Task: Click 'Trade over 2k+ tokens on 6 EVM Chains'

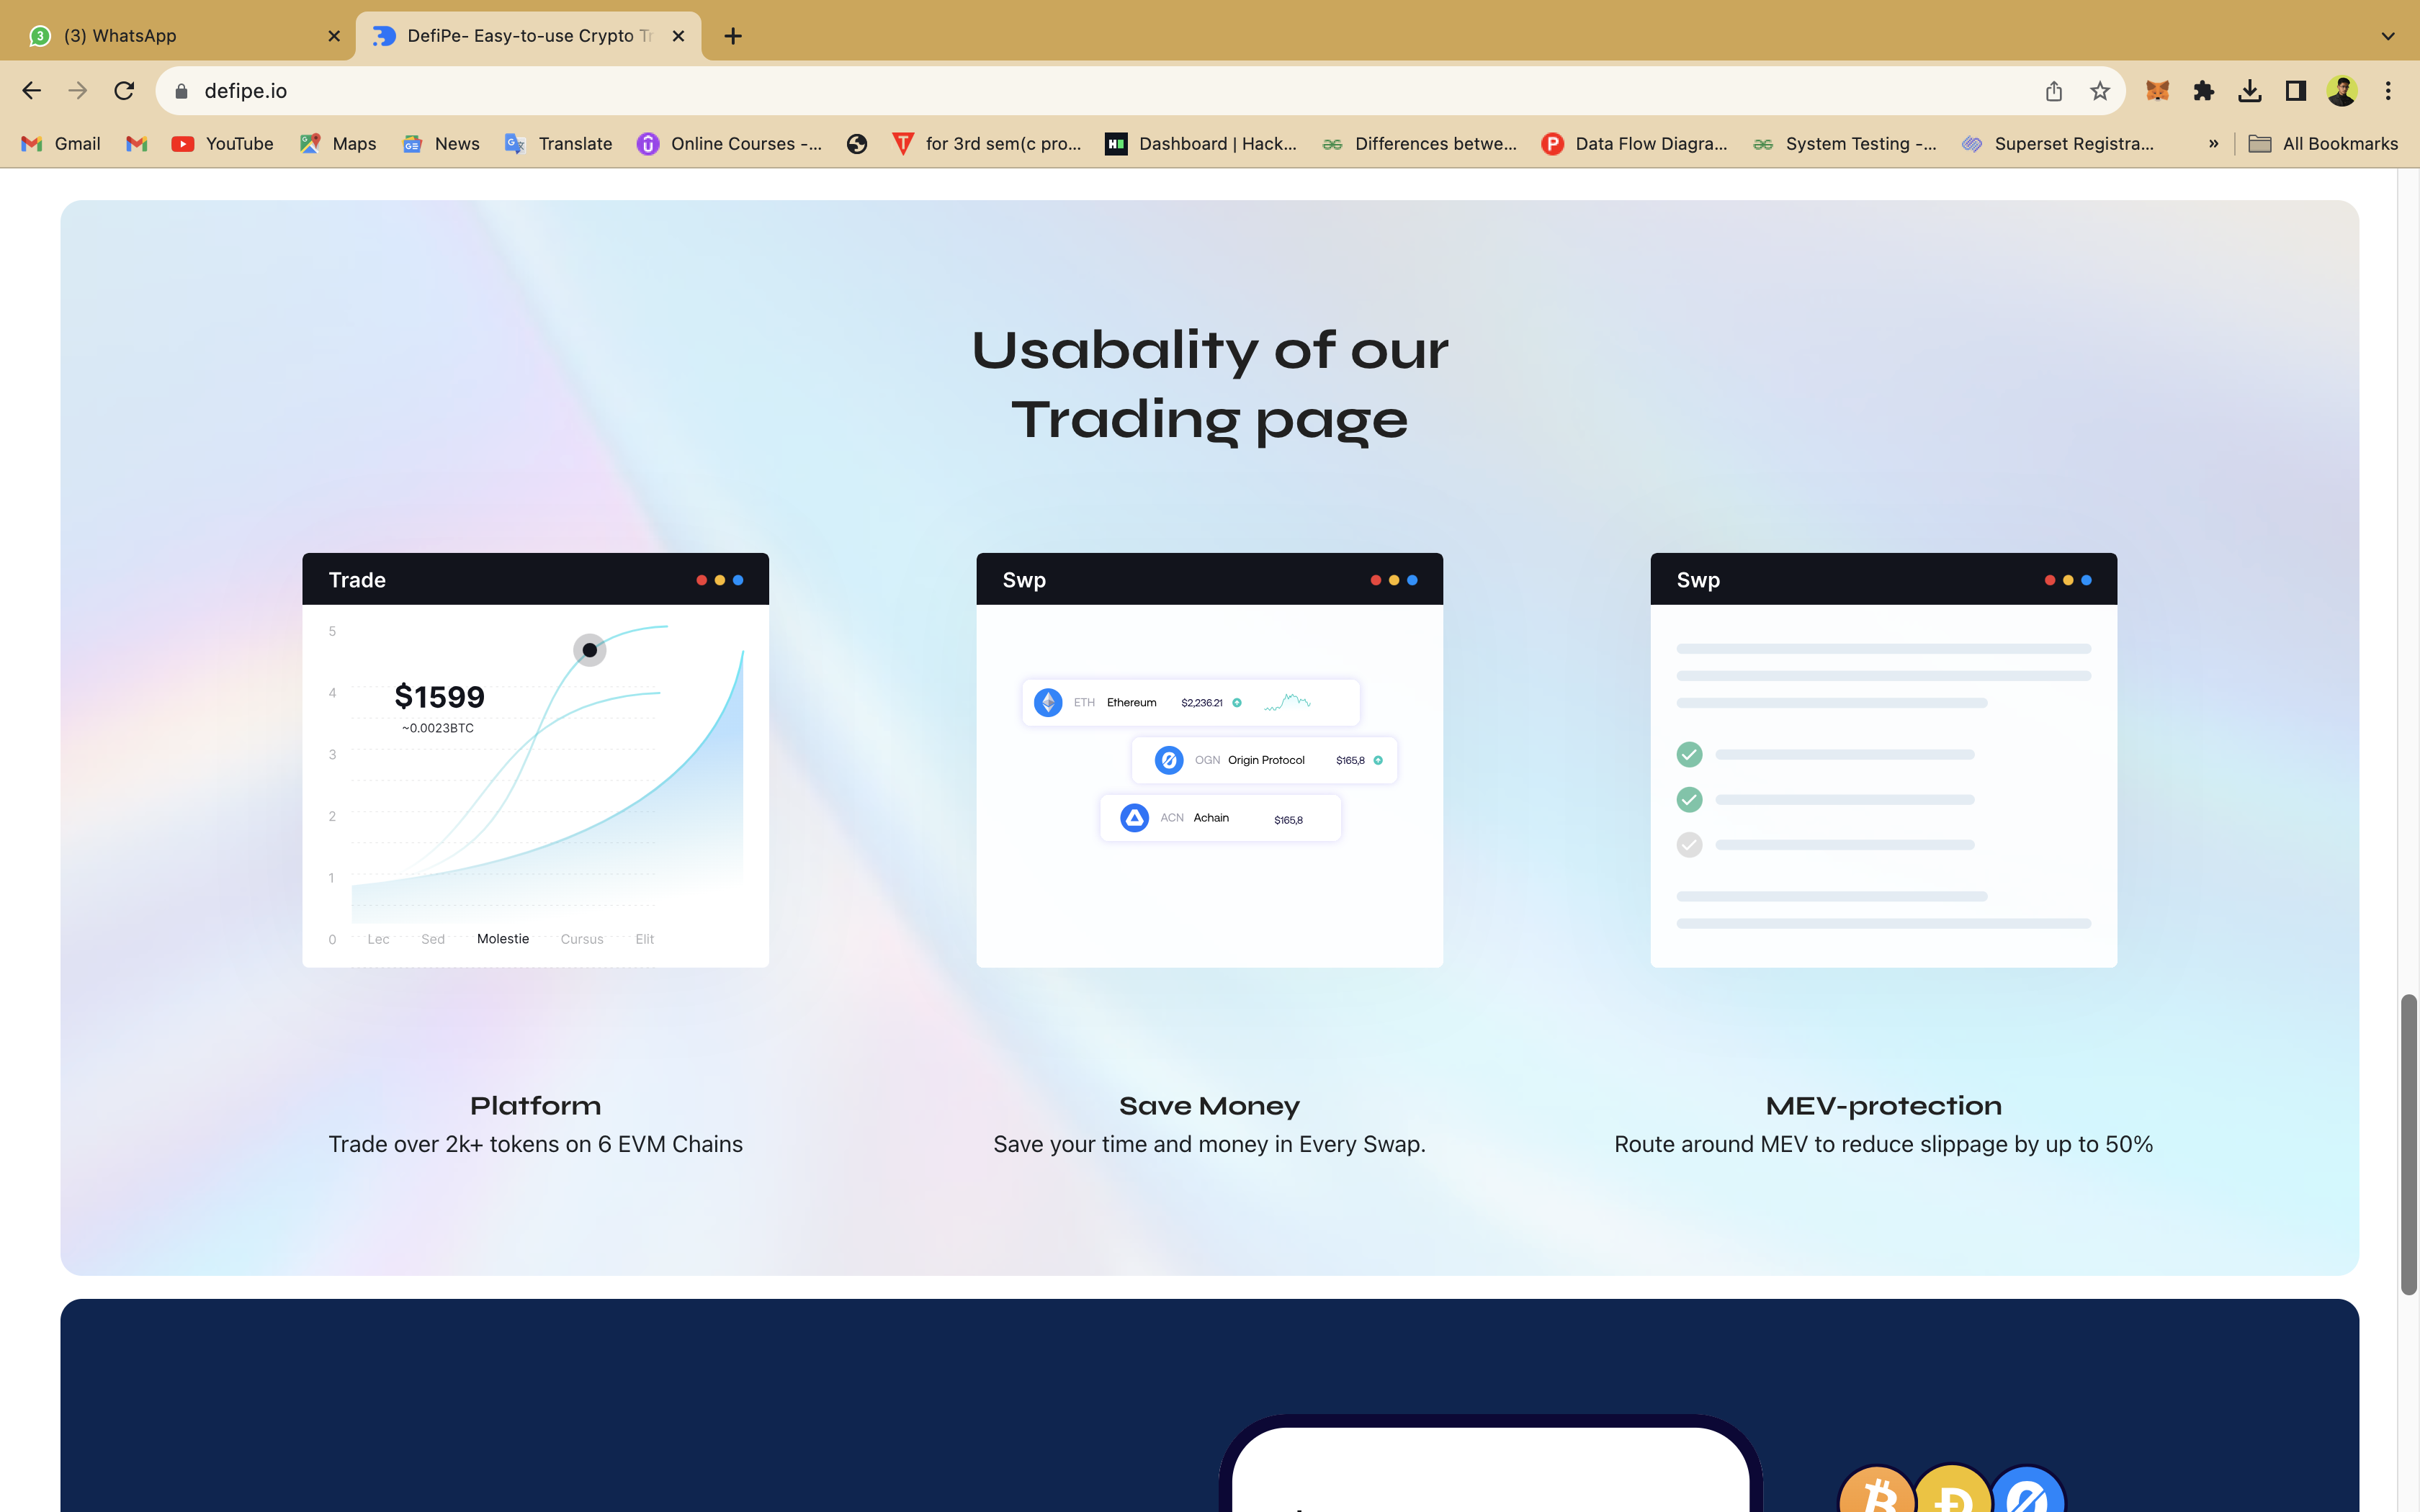Action: coord(536,1144)
